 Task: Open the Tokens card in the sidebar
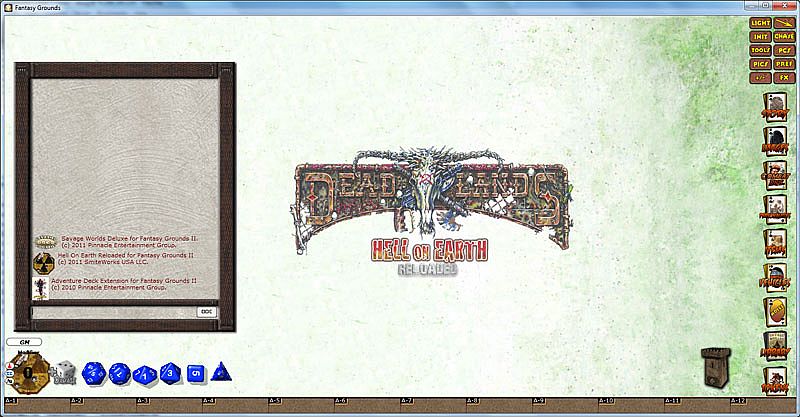click(x=775, y=381)
